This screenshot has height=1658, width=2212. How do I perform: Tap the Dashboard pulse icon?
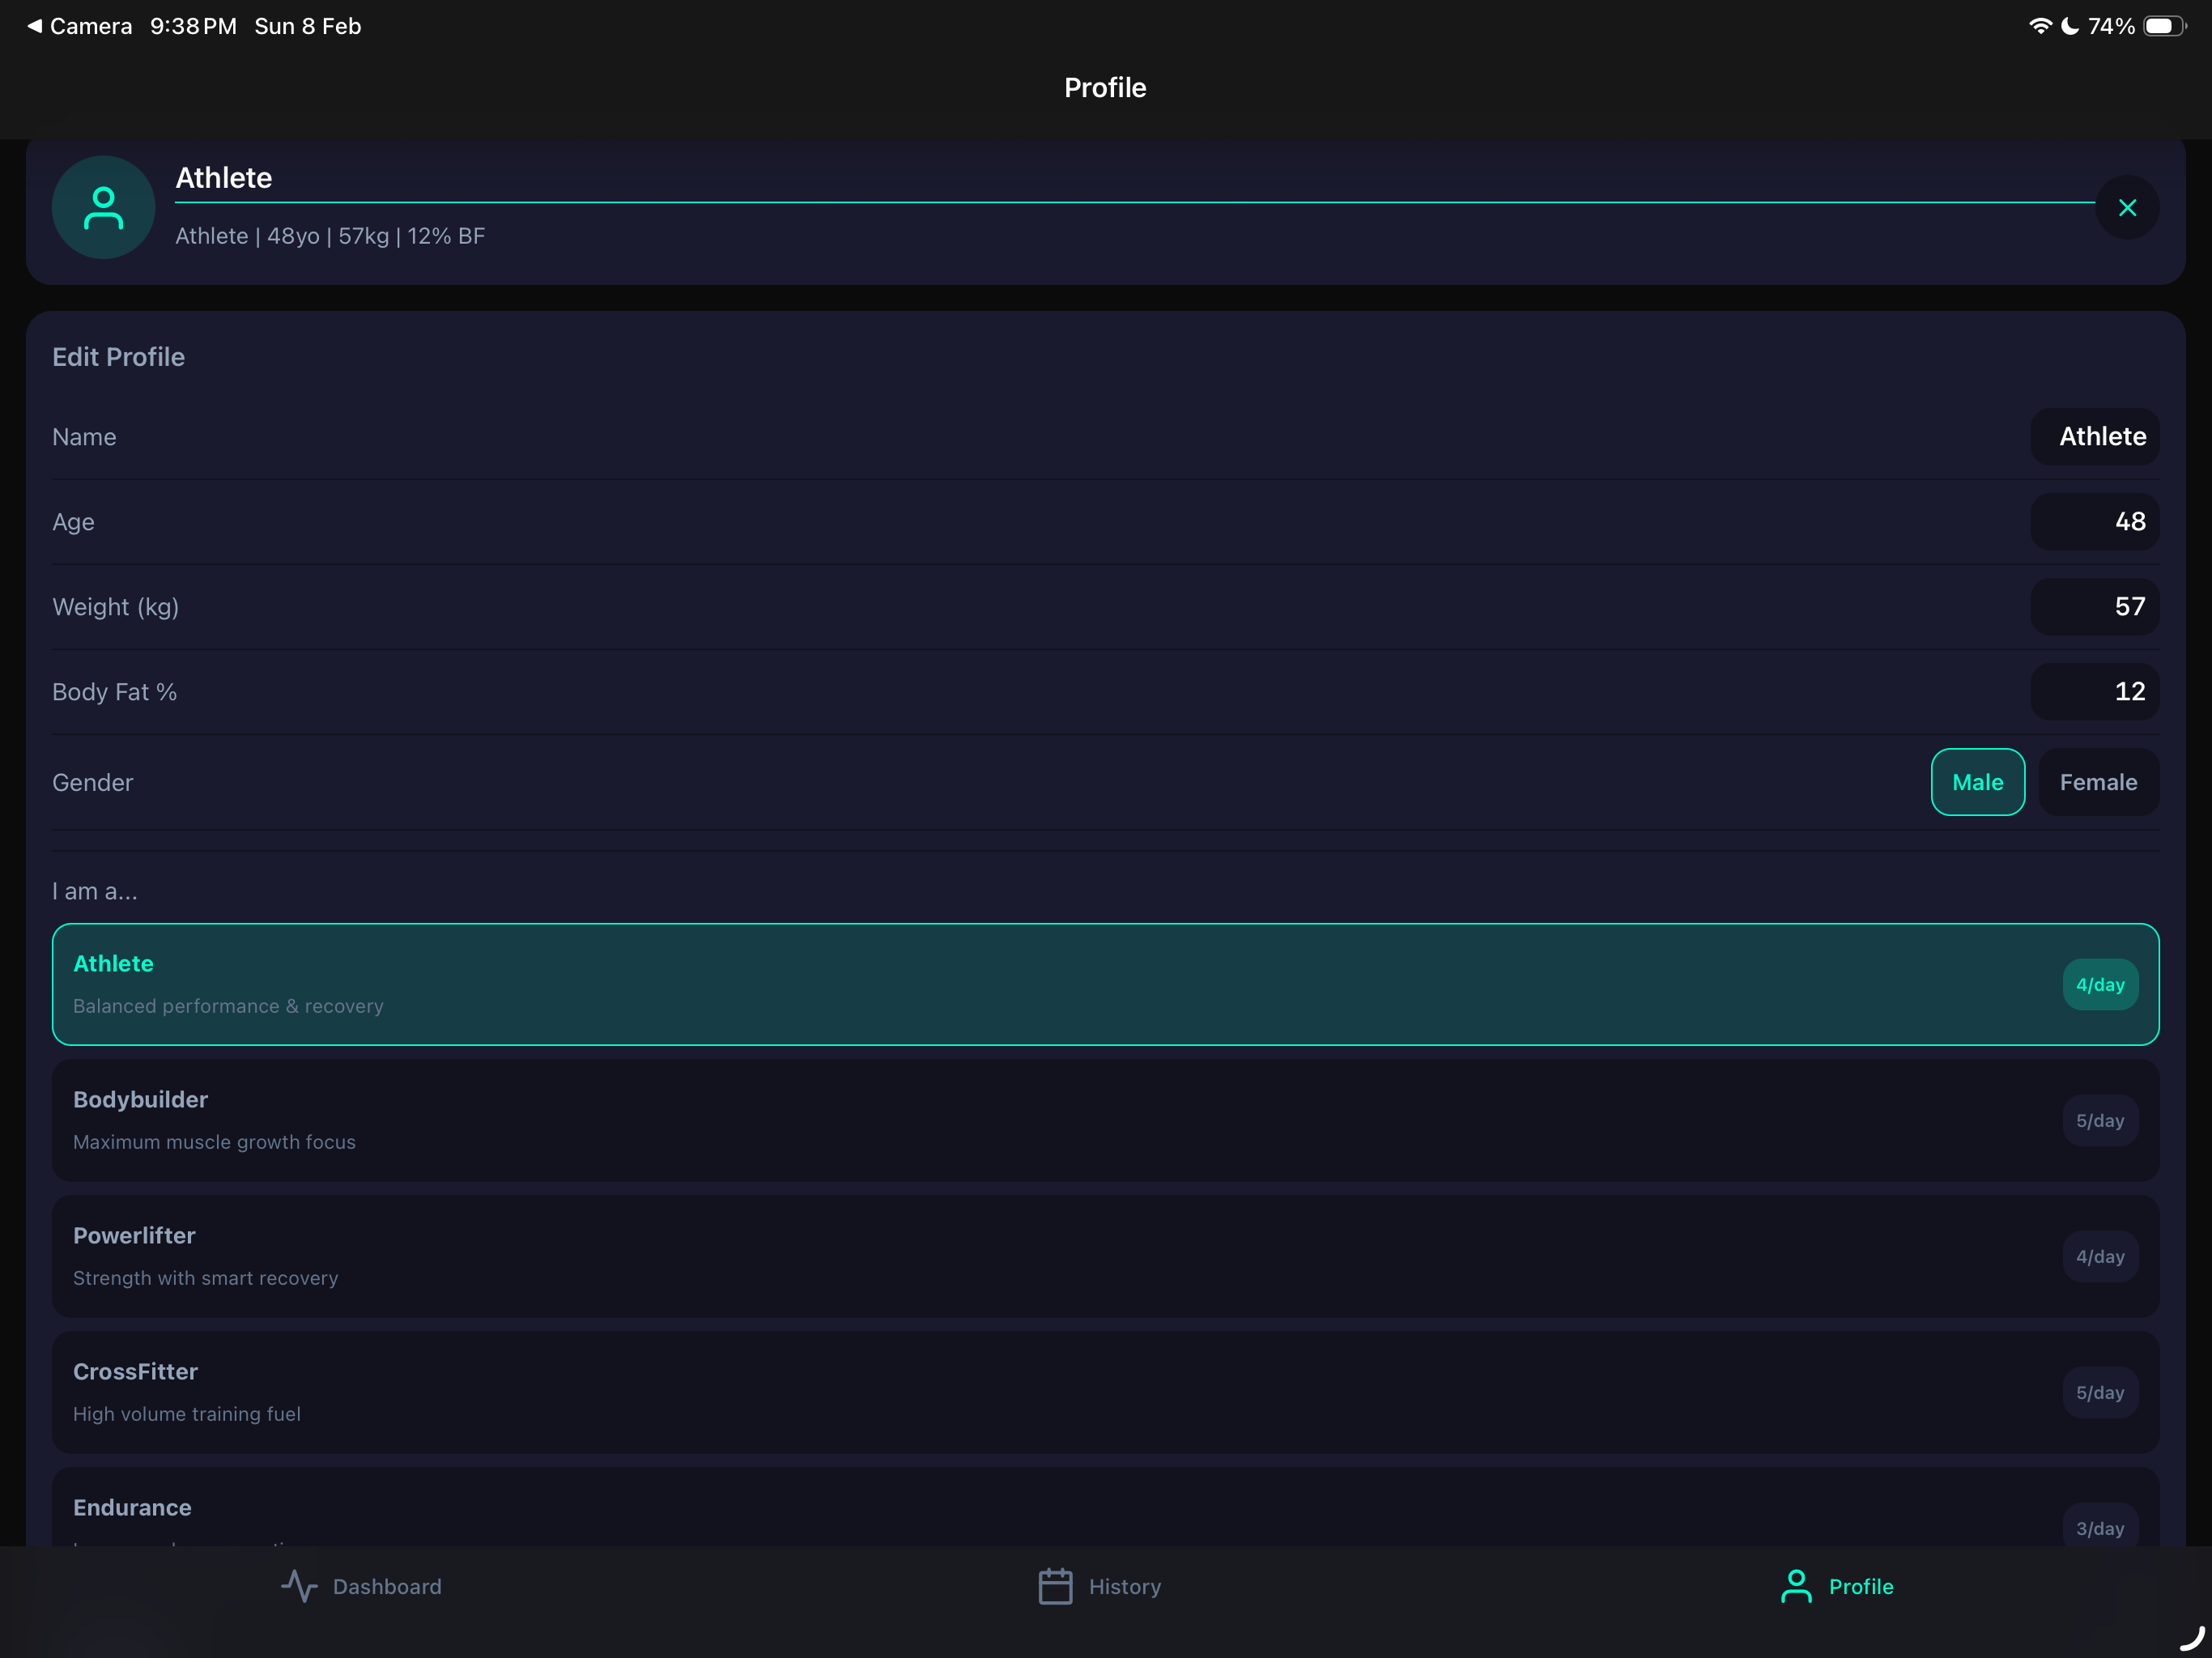pyautogui.click(x=299, y=1586)
